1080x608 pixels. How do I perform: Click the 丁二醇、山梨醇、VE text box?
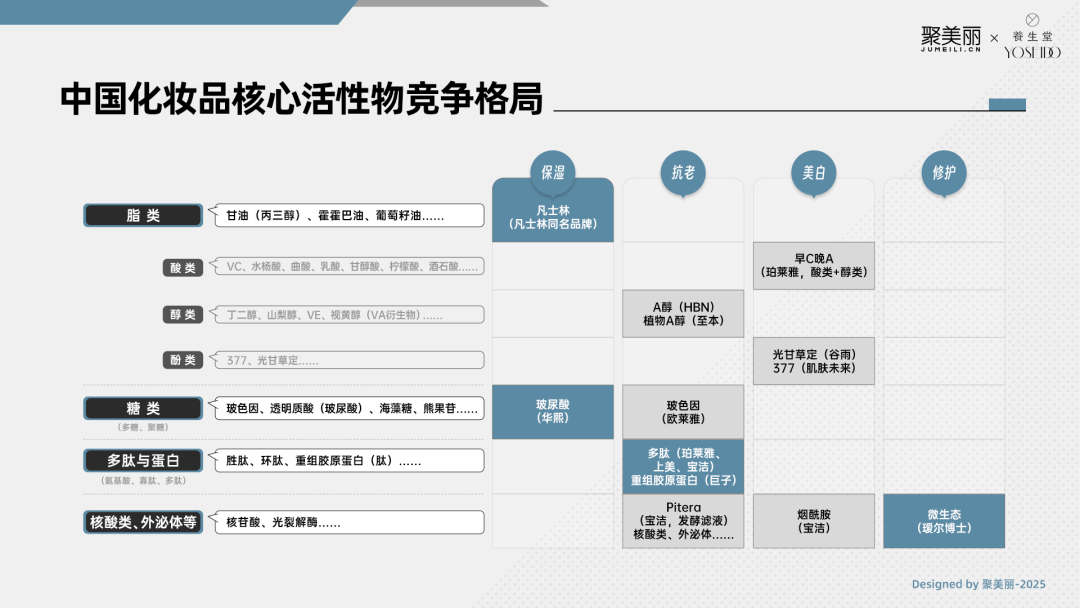pyautogui.click(x=349, y=315)
